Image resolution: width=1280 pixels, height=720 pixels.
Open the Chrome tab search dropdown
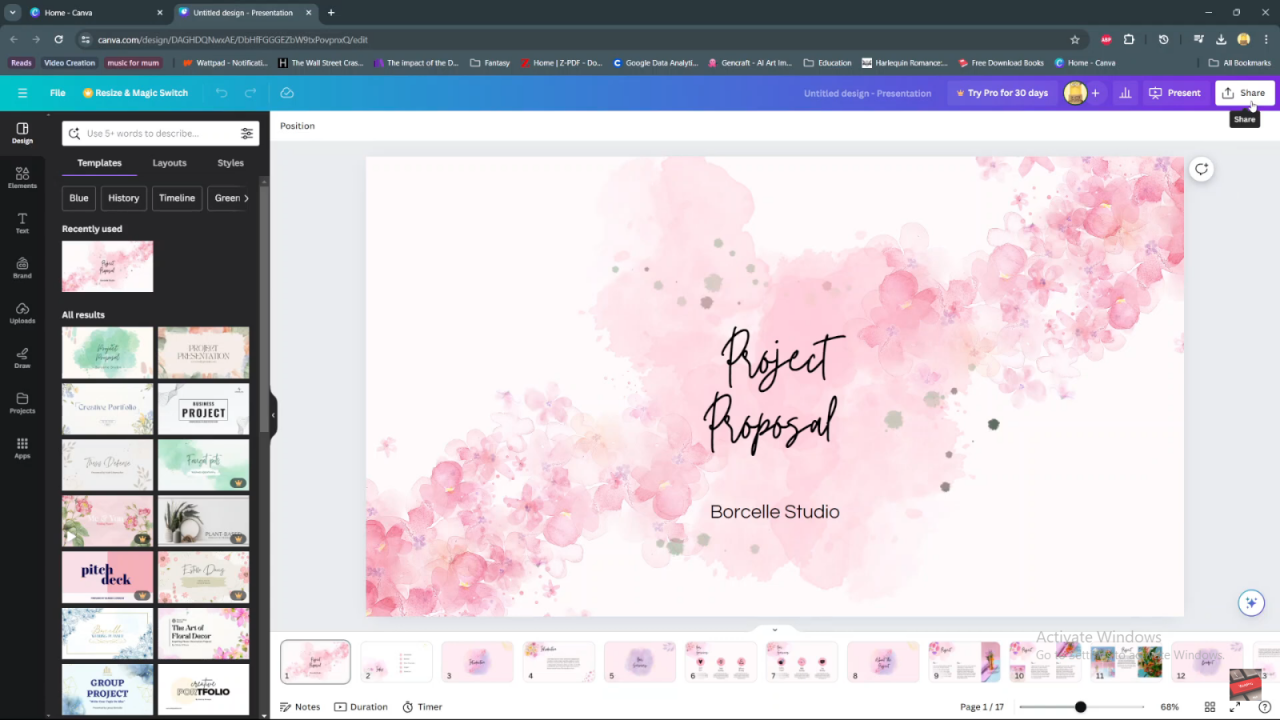click(x=12, y=12)
